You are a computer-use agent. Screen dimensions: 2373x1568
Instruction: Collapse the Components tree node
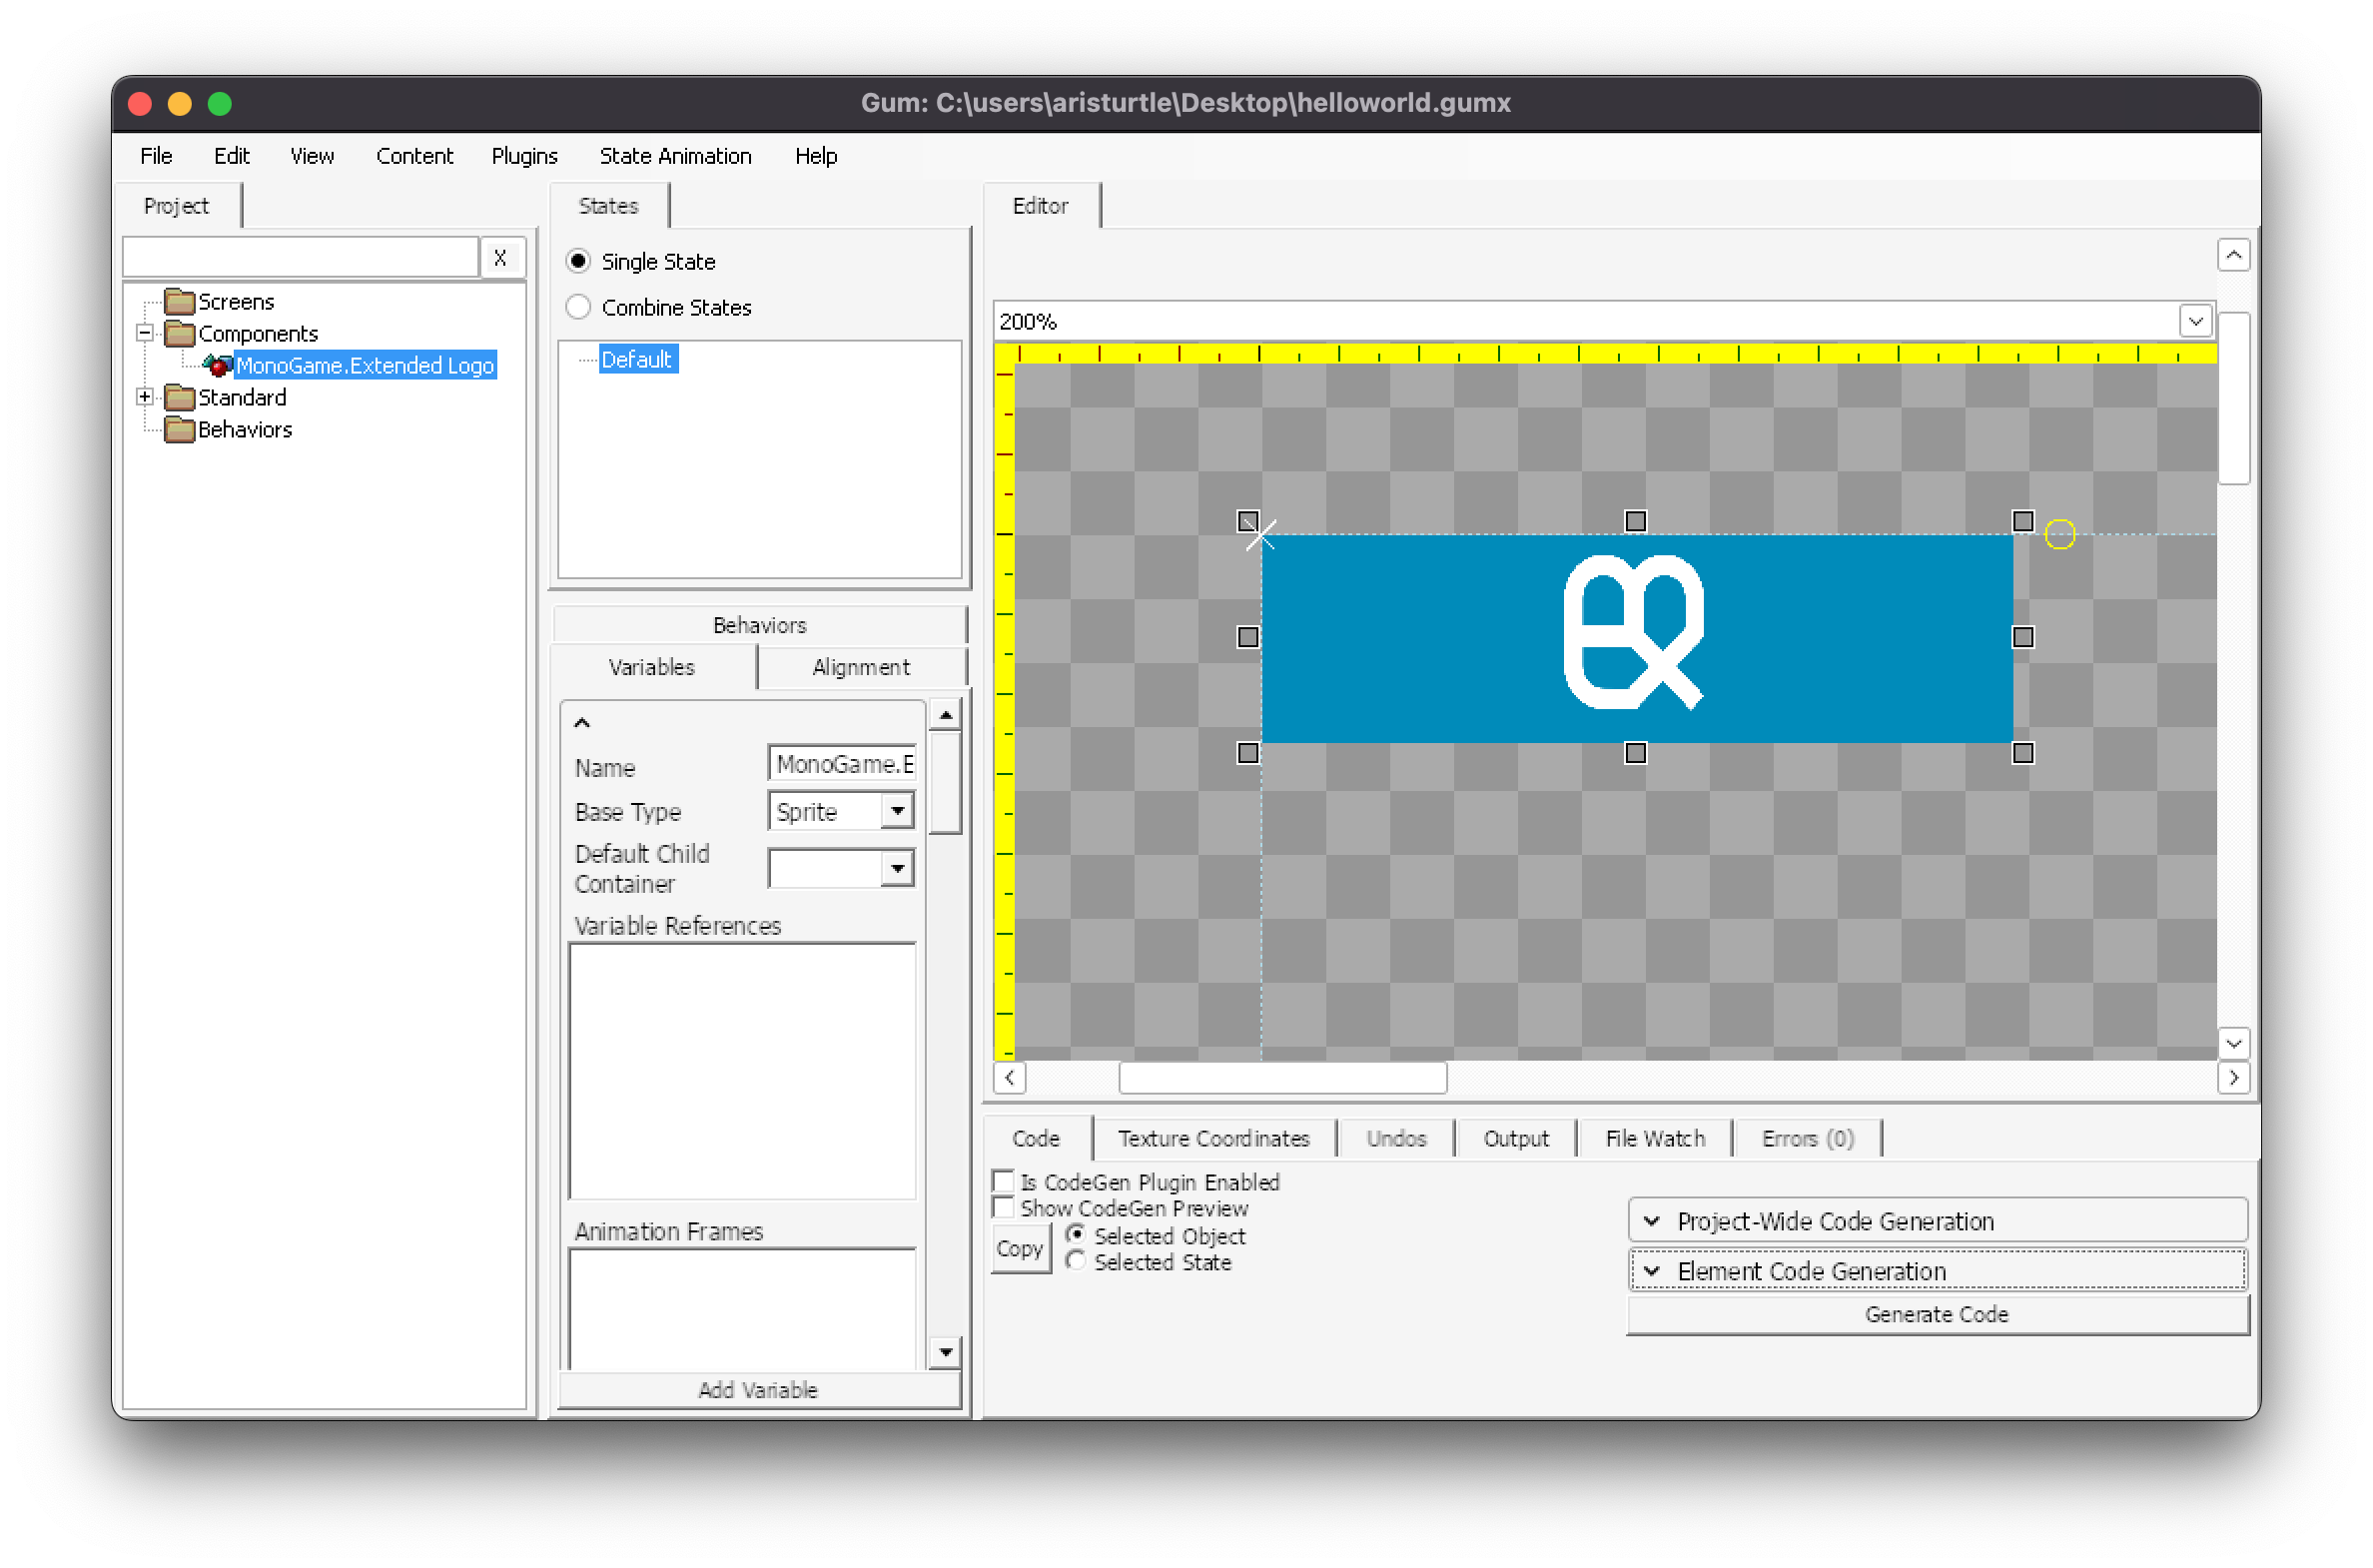pyautogui.click(x=145, y=333)
